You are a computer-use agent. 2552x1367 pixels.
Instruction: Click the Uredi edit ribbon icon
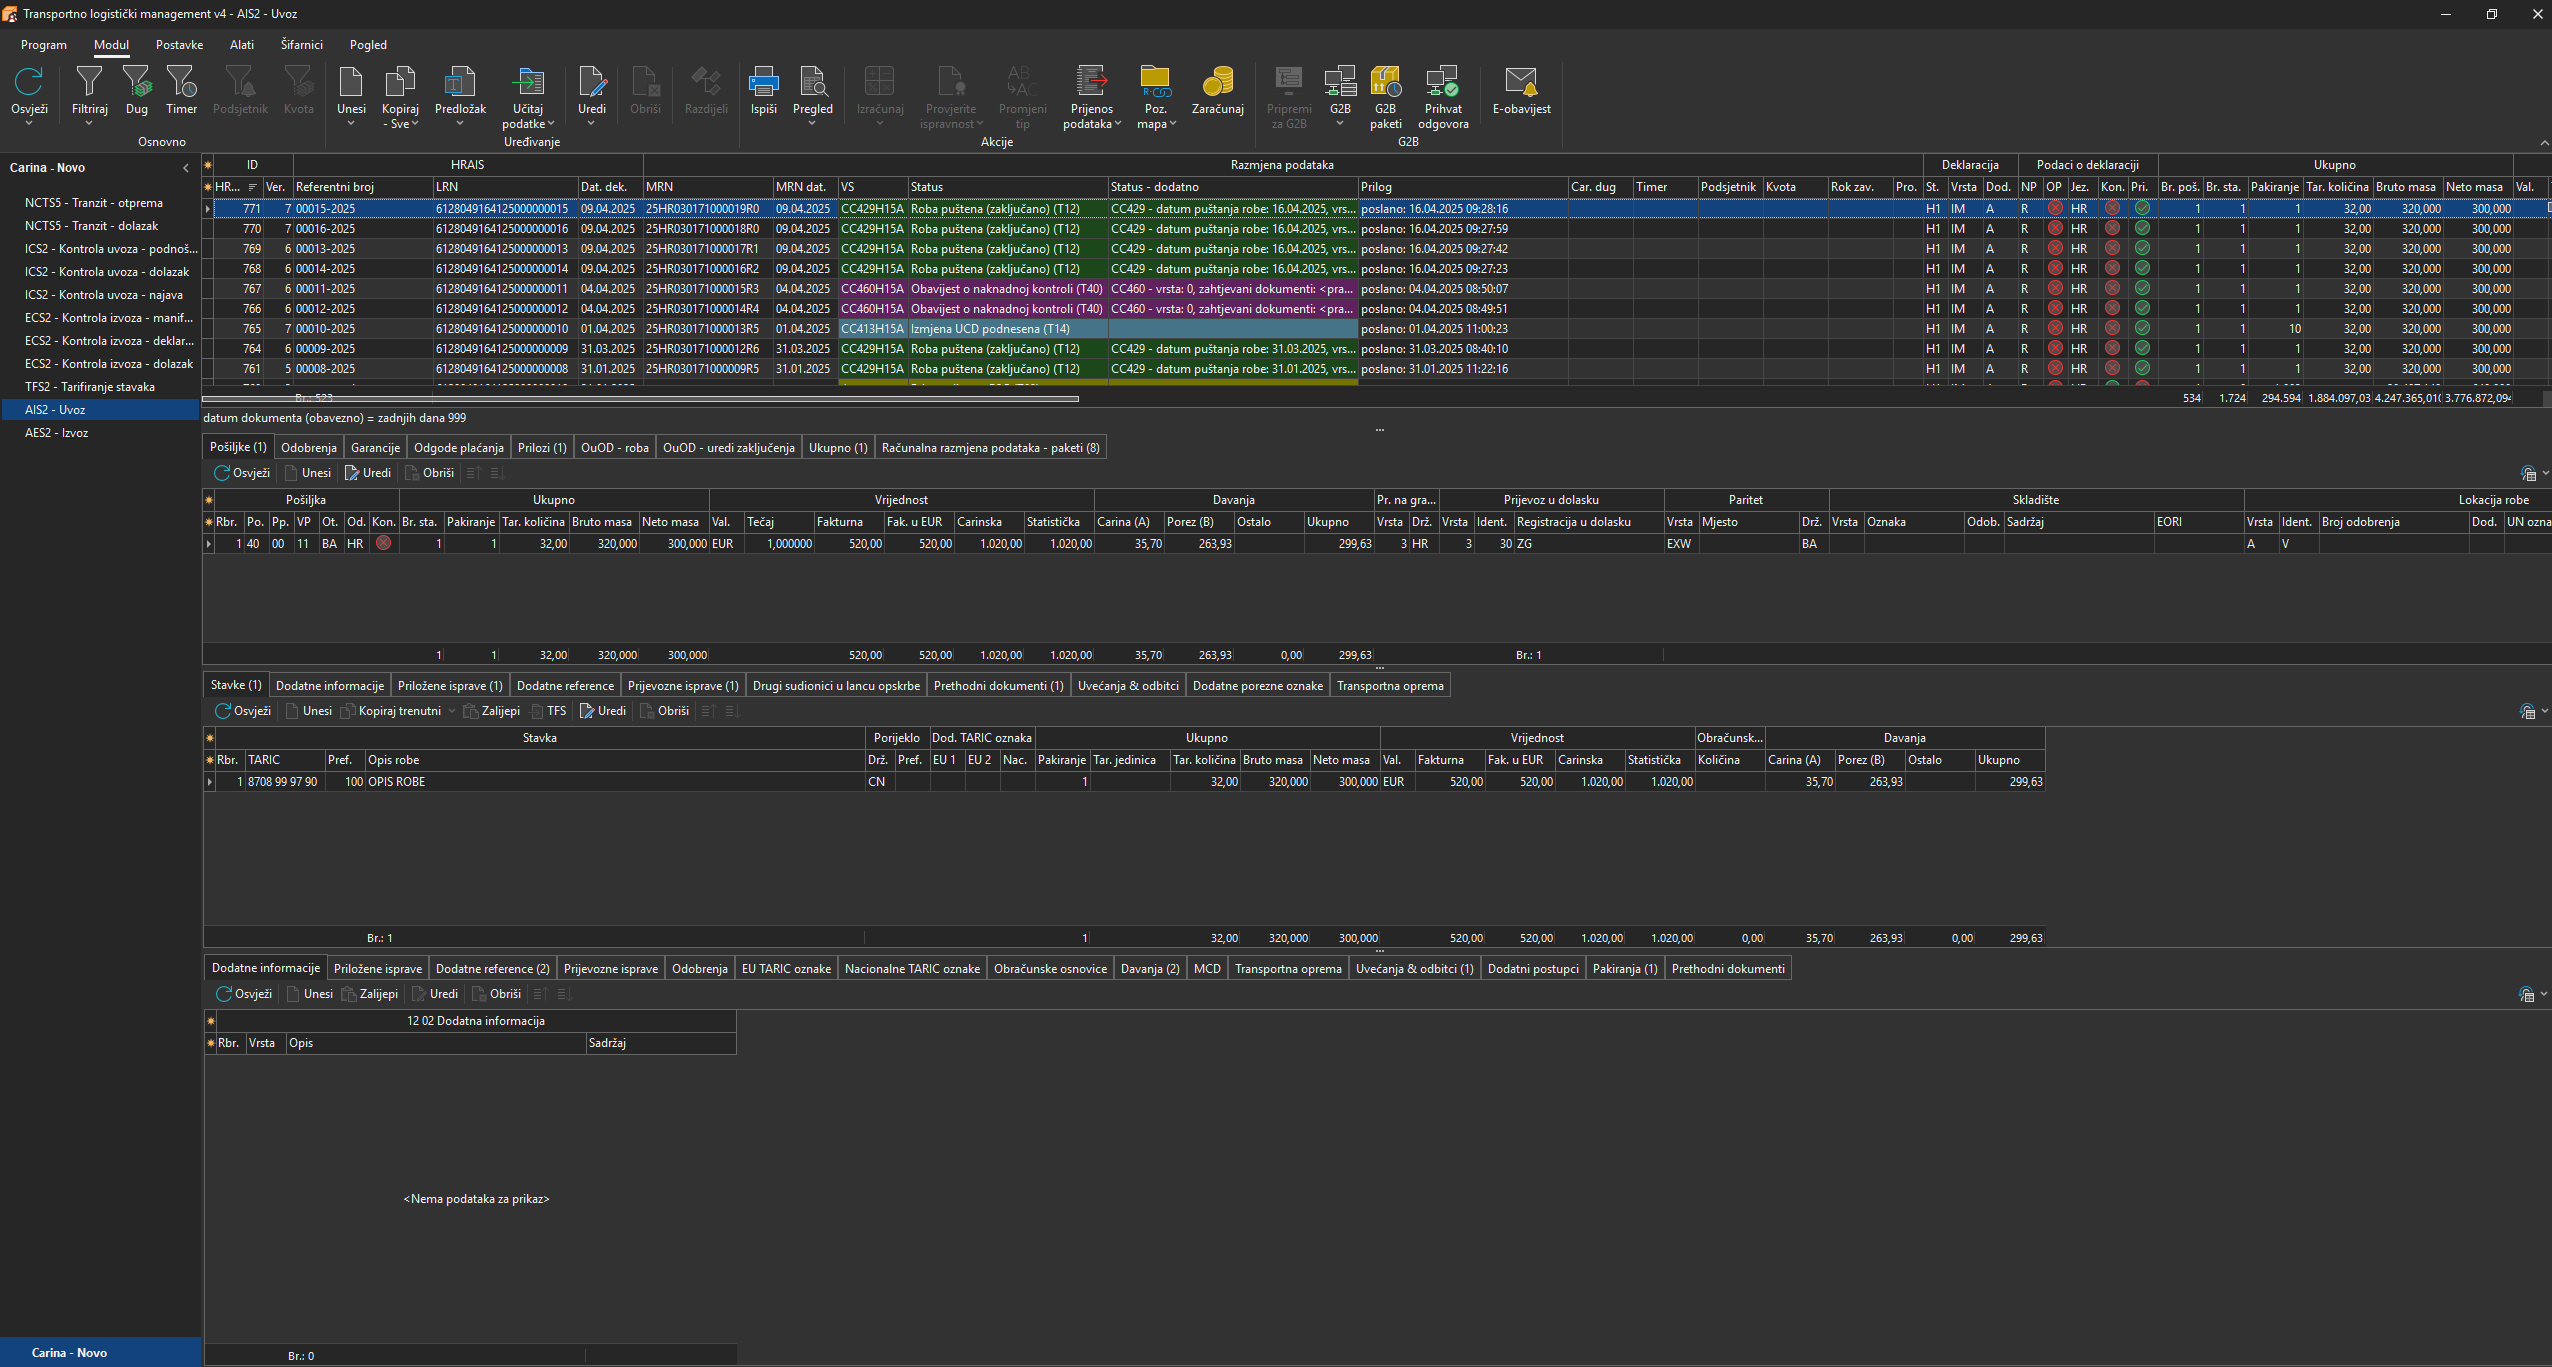pyautogui.click(x=592, y=82)
